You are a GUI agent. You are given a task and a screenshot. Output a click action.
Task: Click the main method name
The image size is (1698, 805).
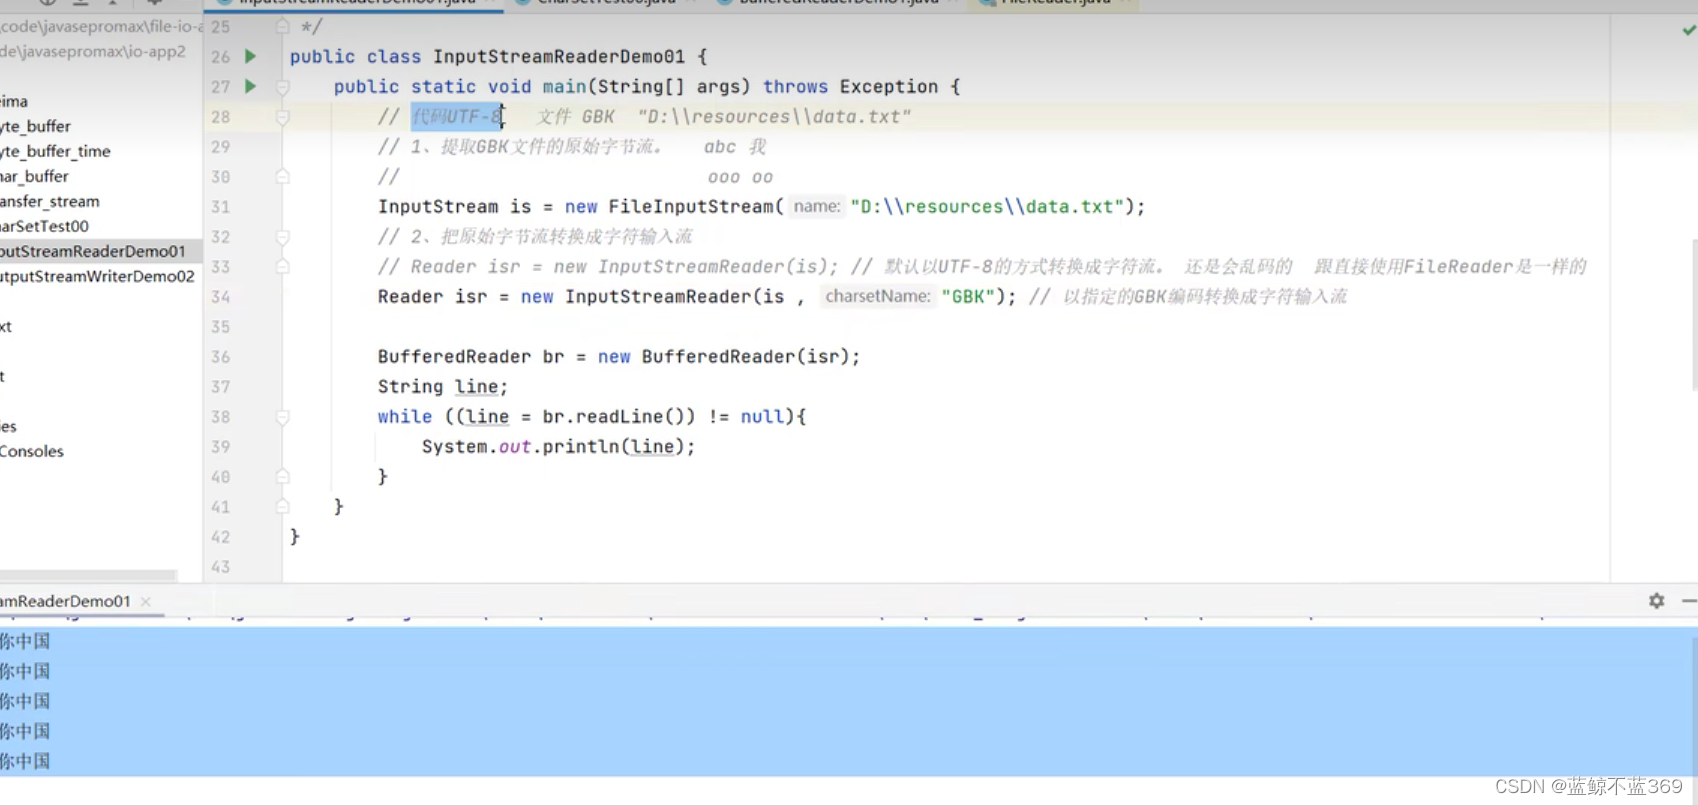coord(565,87)
